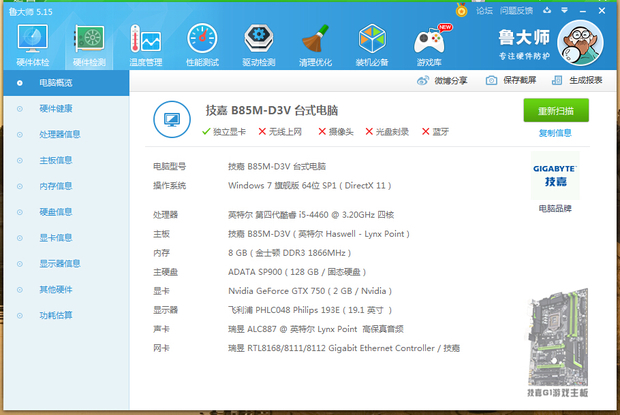The width and height of the screenshot is (620, 415).
Task: Click processor value i5-4460 @ 3.20GHz
Action: click(x=311, y=215)
